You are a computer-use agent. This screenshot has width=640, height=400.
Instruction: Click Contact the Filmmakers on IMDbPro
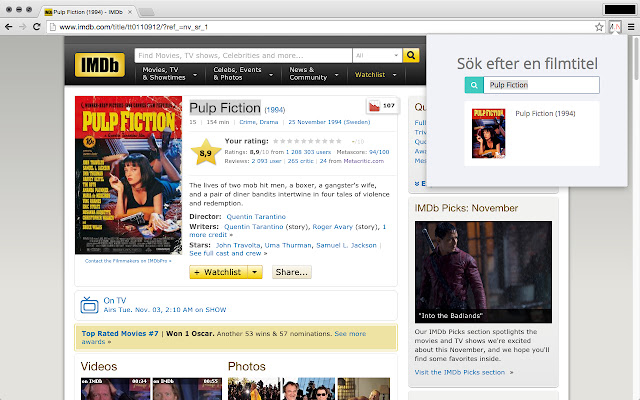click(x=128, y=261)
